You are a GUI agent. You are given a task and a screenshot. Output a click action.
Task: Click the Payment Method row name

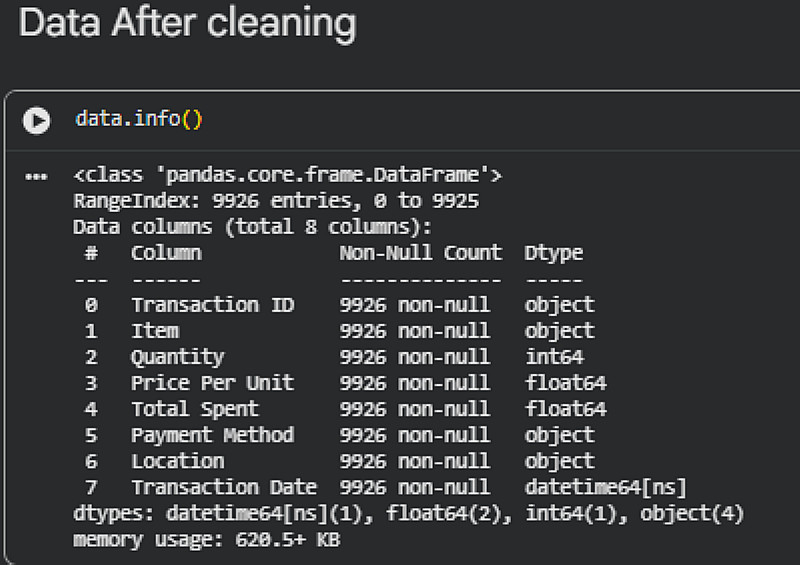click(x=213, y=435)
